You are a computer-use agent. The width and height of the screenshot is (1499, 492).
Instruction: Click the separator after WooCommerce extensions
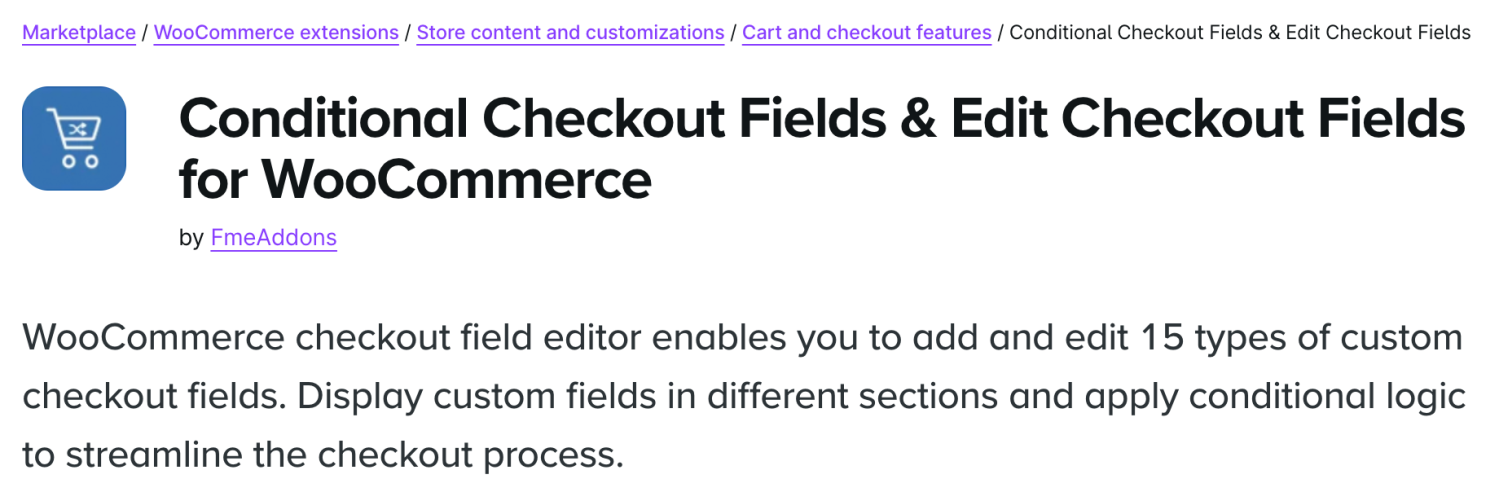pos(408,32)
